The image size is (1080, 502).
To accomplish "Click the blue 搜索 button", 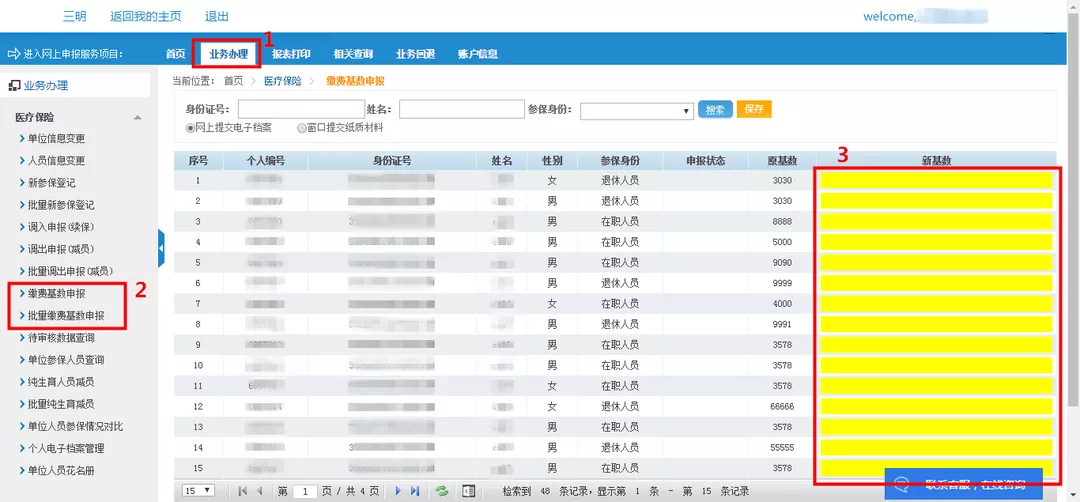I will [714, 110].
